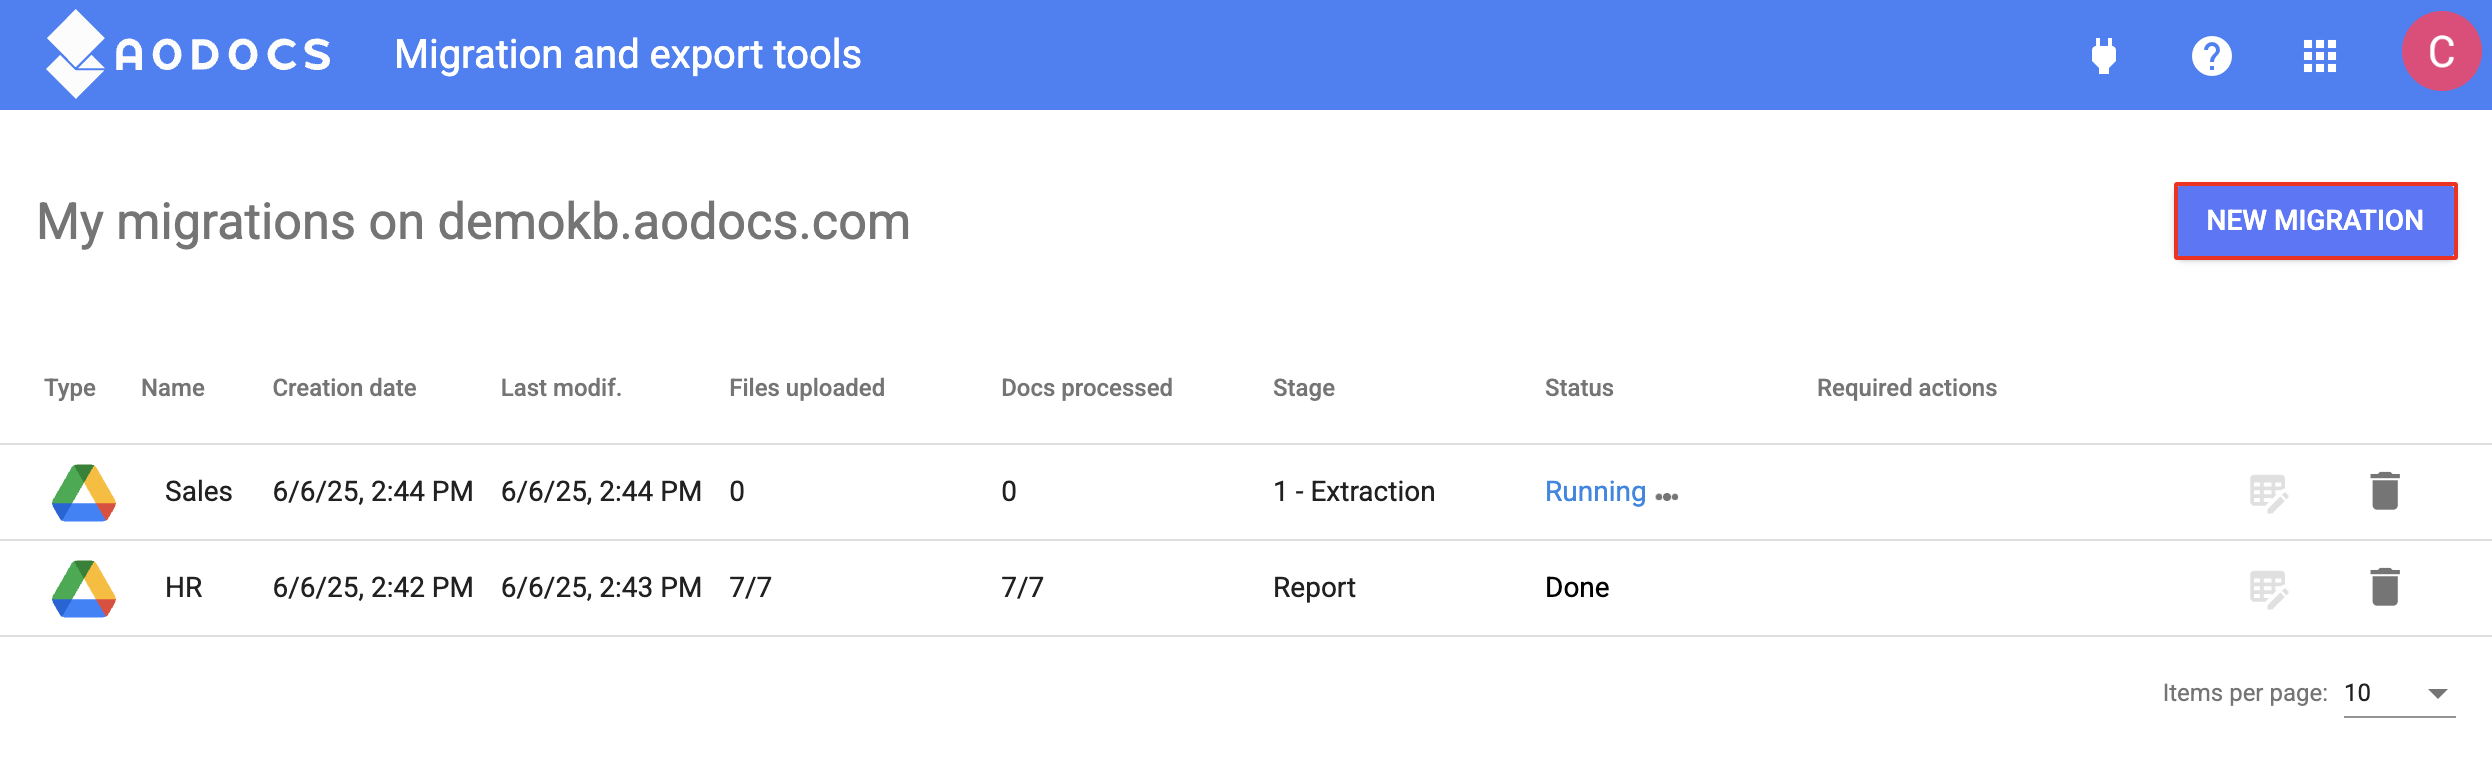Open edit report icon for HR migration
2492x784 pixels.
2268,589
